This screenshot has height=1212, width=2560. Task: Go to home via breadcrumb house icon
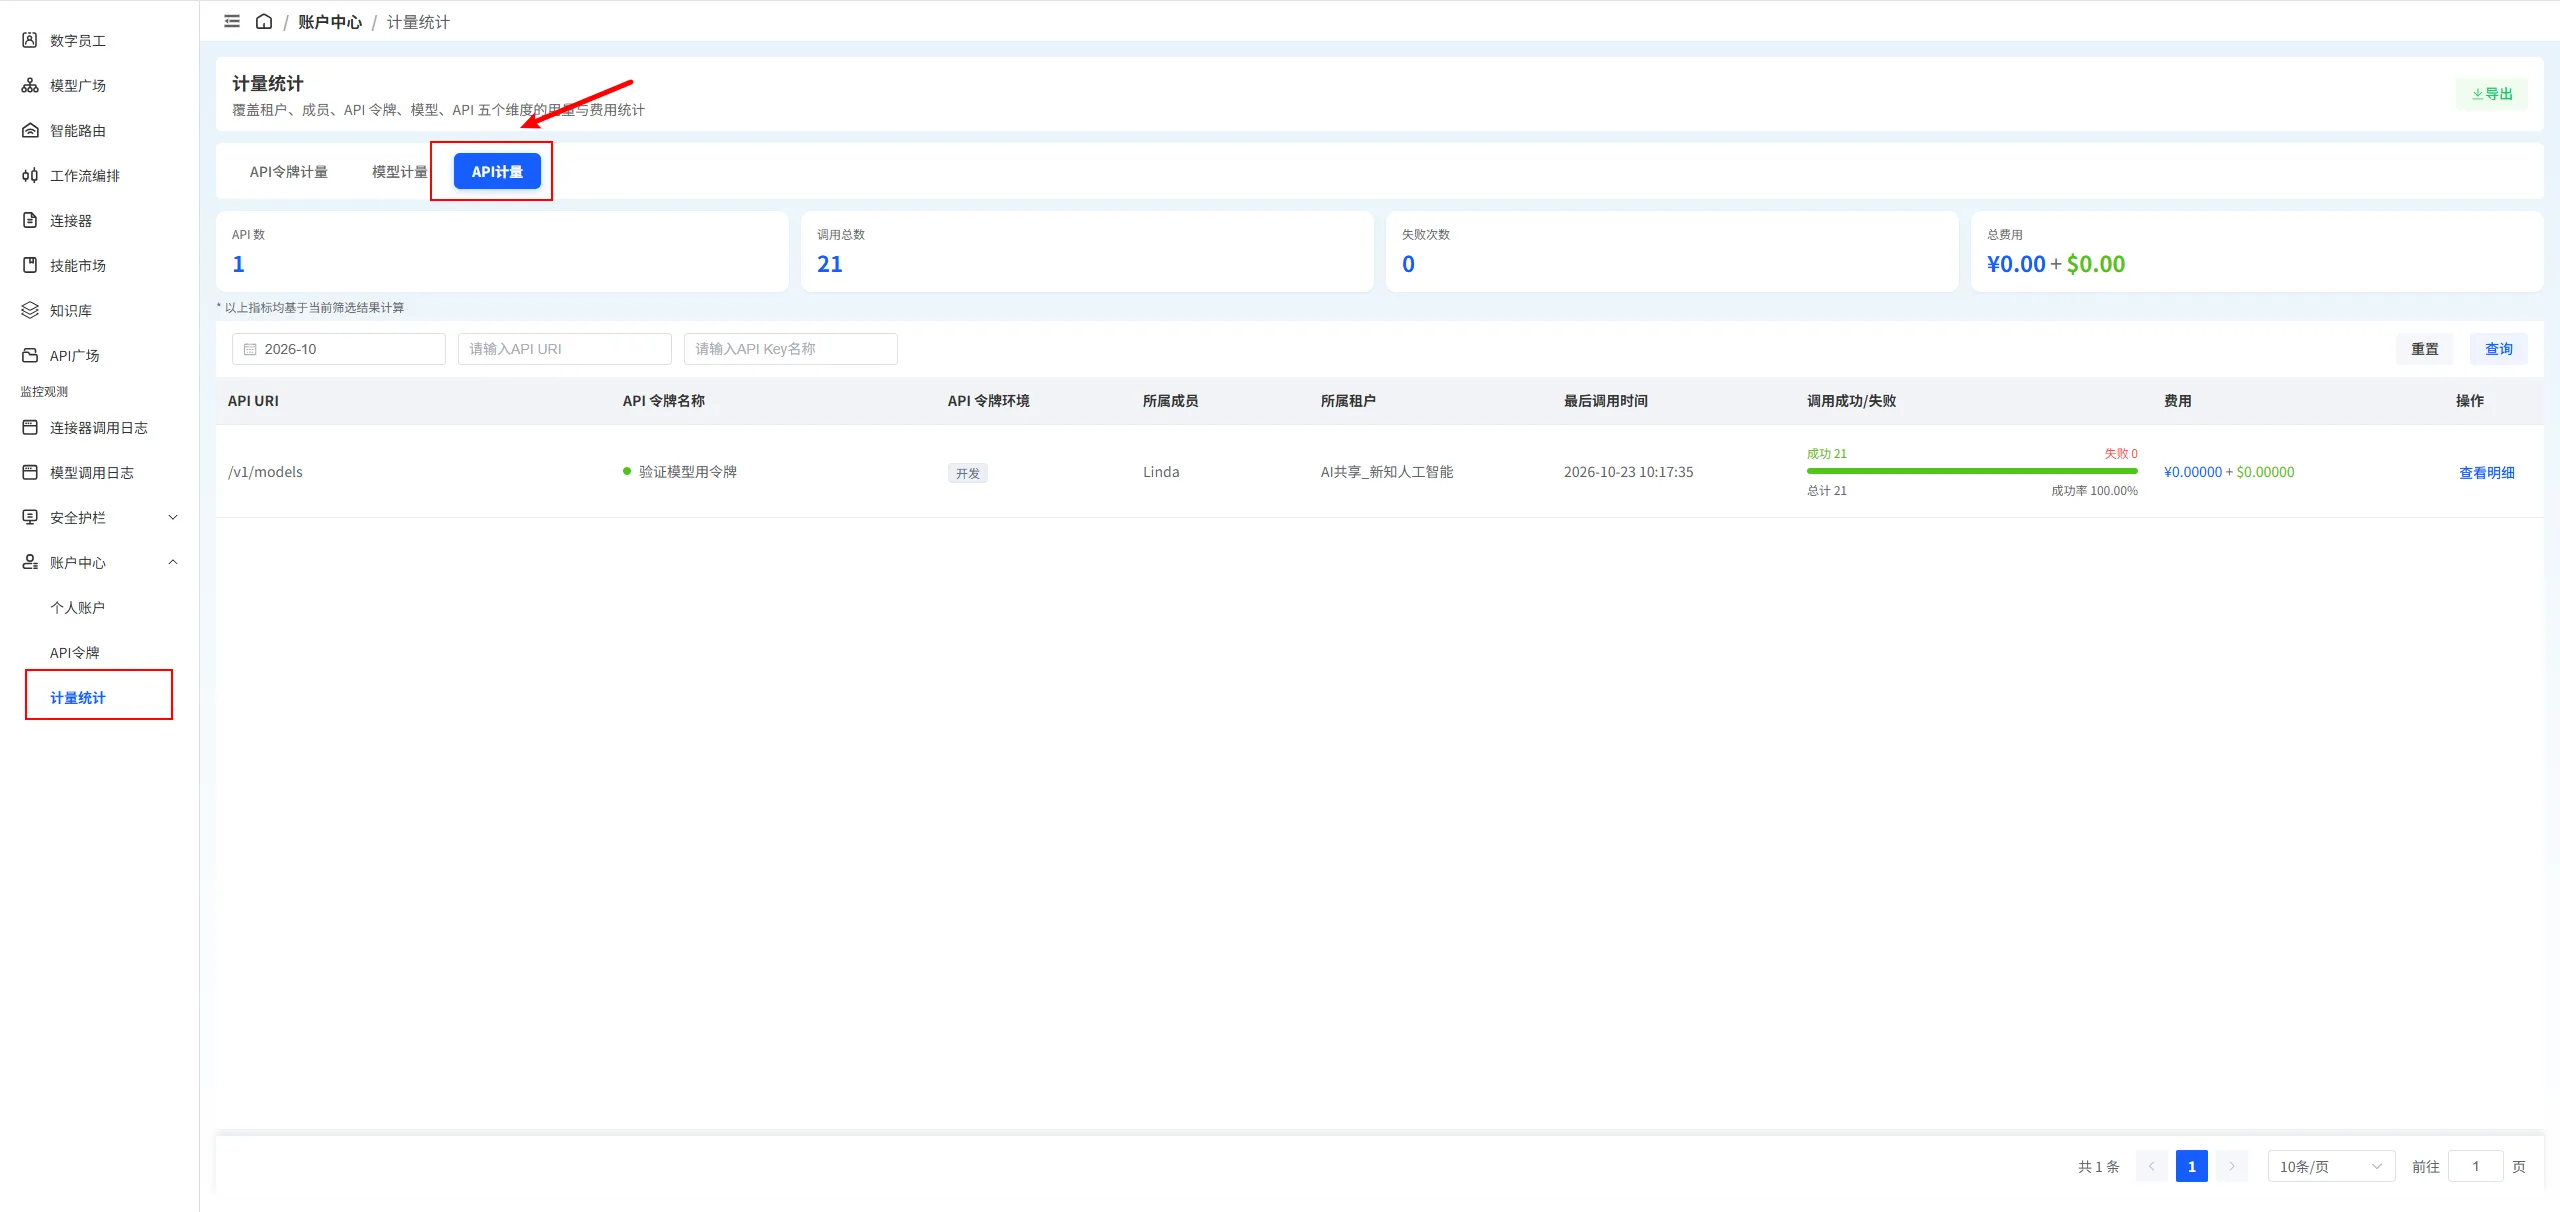tap(264, 21)
